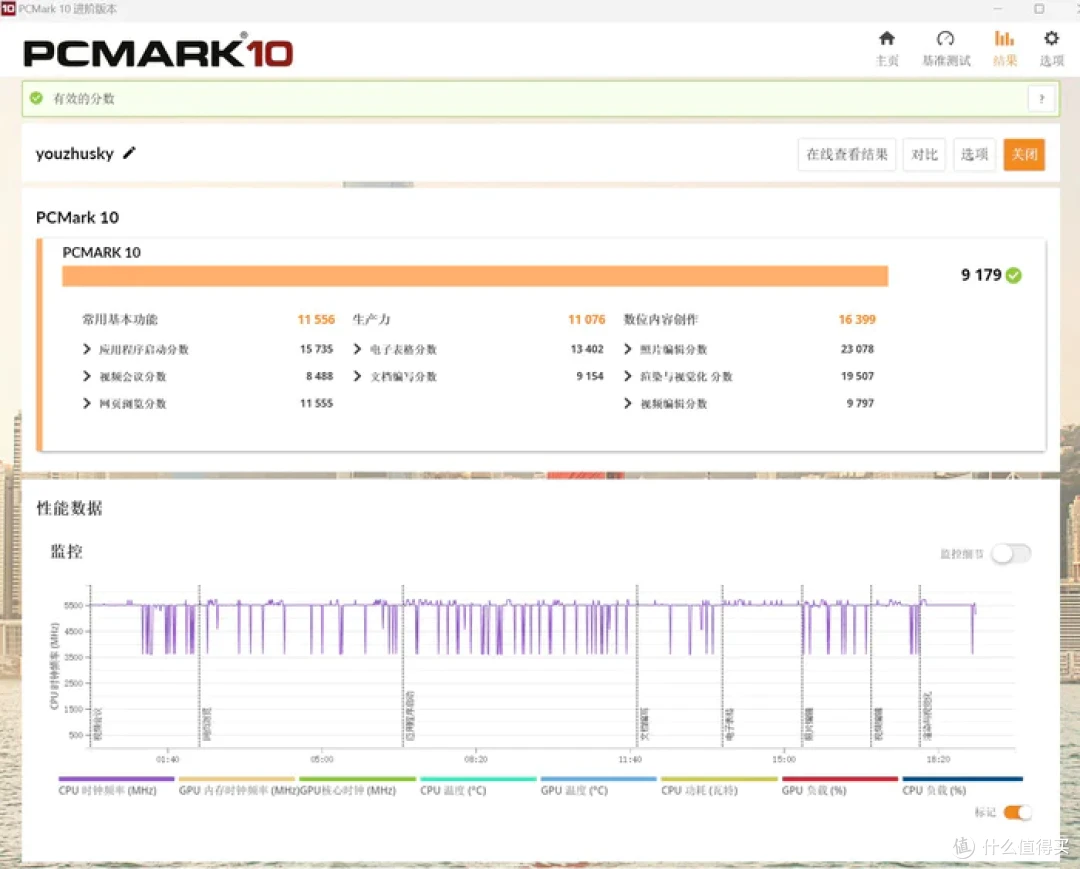Screen dimensions: 1080x869
Task: Click the green valid-score check icon
Action: point(37,98)
